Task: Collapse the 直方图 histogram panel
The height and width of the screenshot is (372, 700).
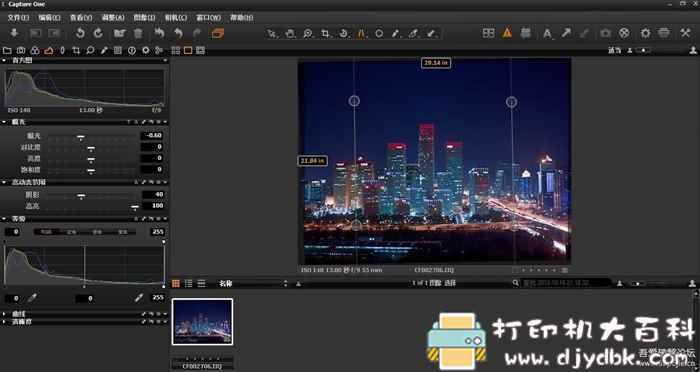Action: tap(4, 60)
